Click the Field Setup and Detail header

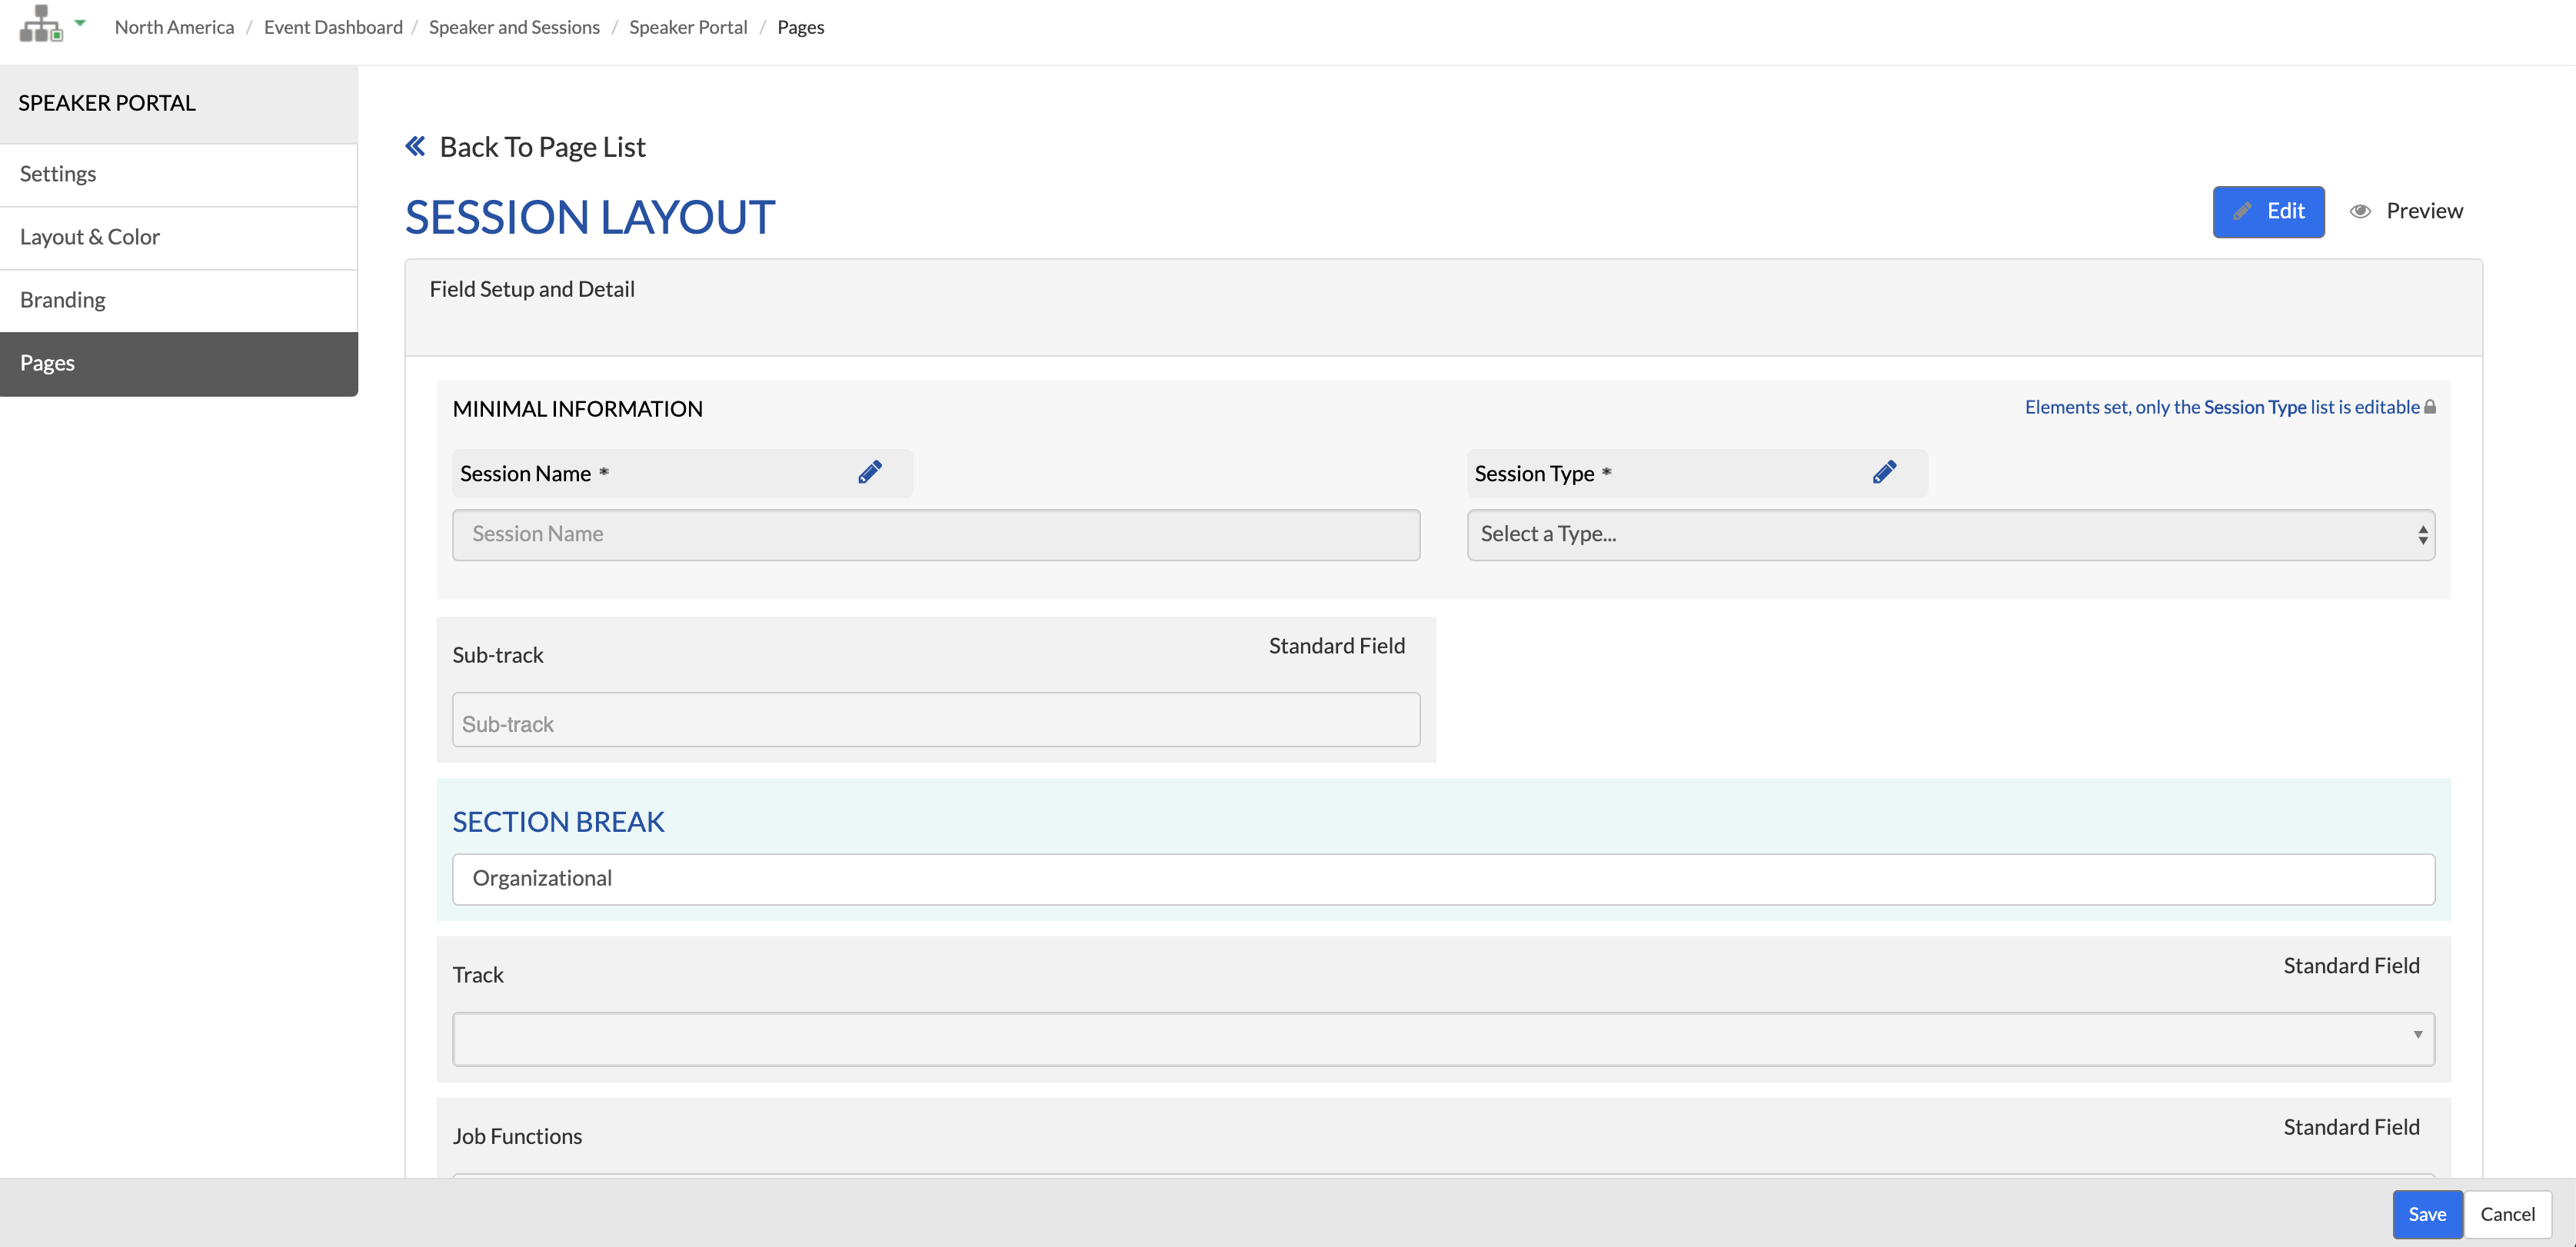(532, 289)
